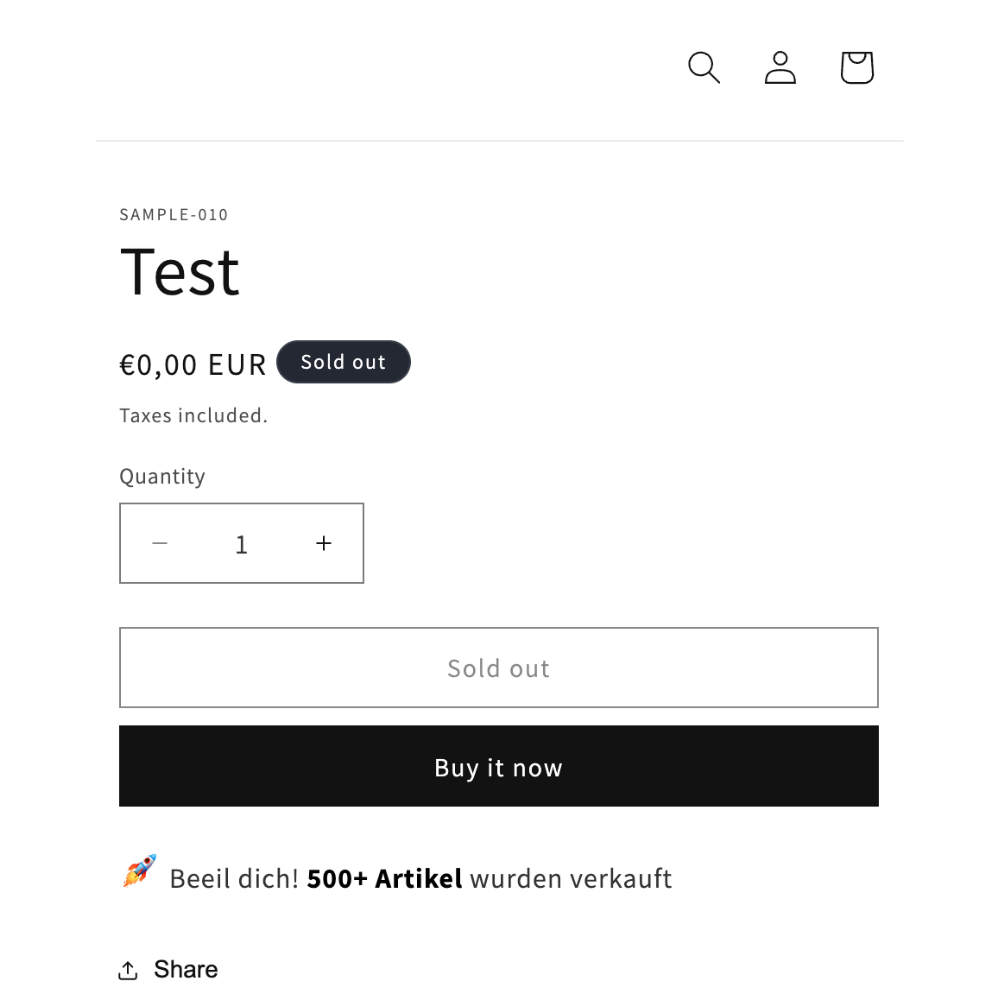This screenshot has width=1000, height=1000.
Task: Open the account login icon
Action: click(780, 68)
